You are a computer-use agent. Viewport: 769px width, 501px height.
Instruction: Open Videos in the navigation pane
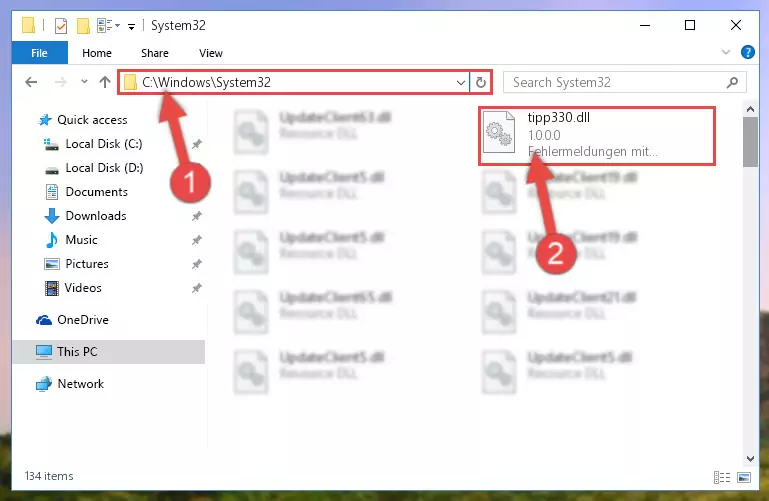(83, 288)
